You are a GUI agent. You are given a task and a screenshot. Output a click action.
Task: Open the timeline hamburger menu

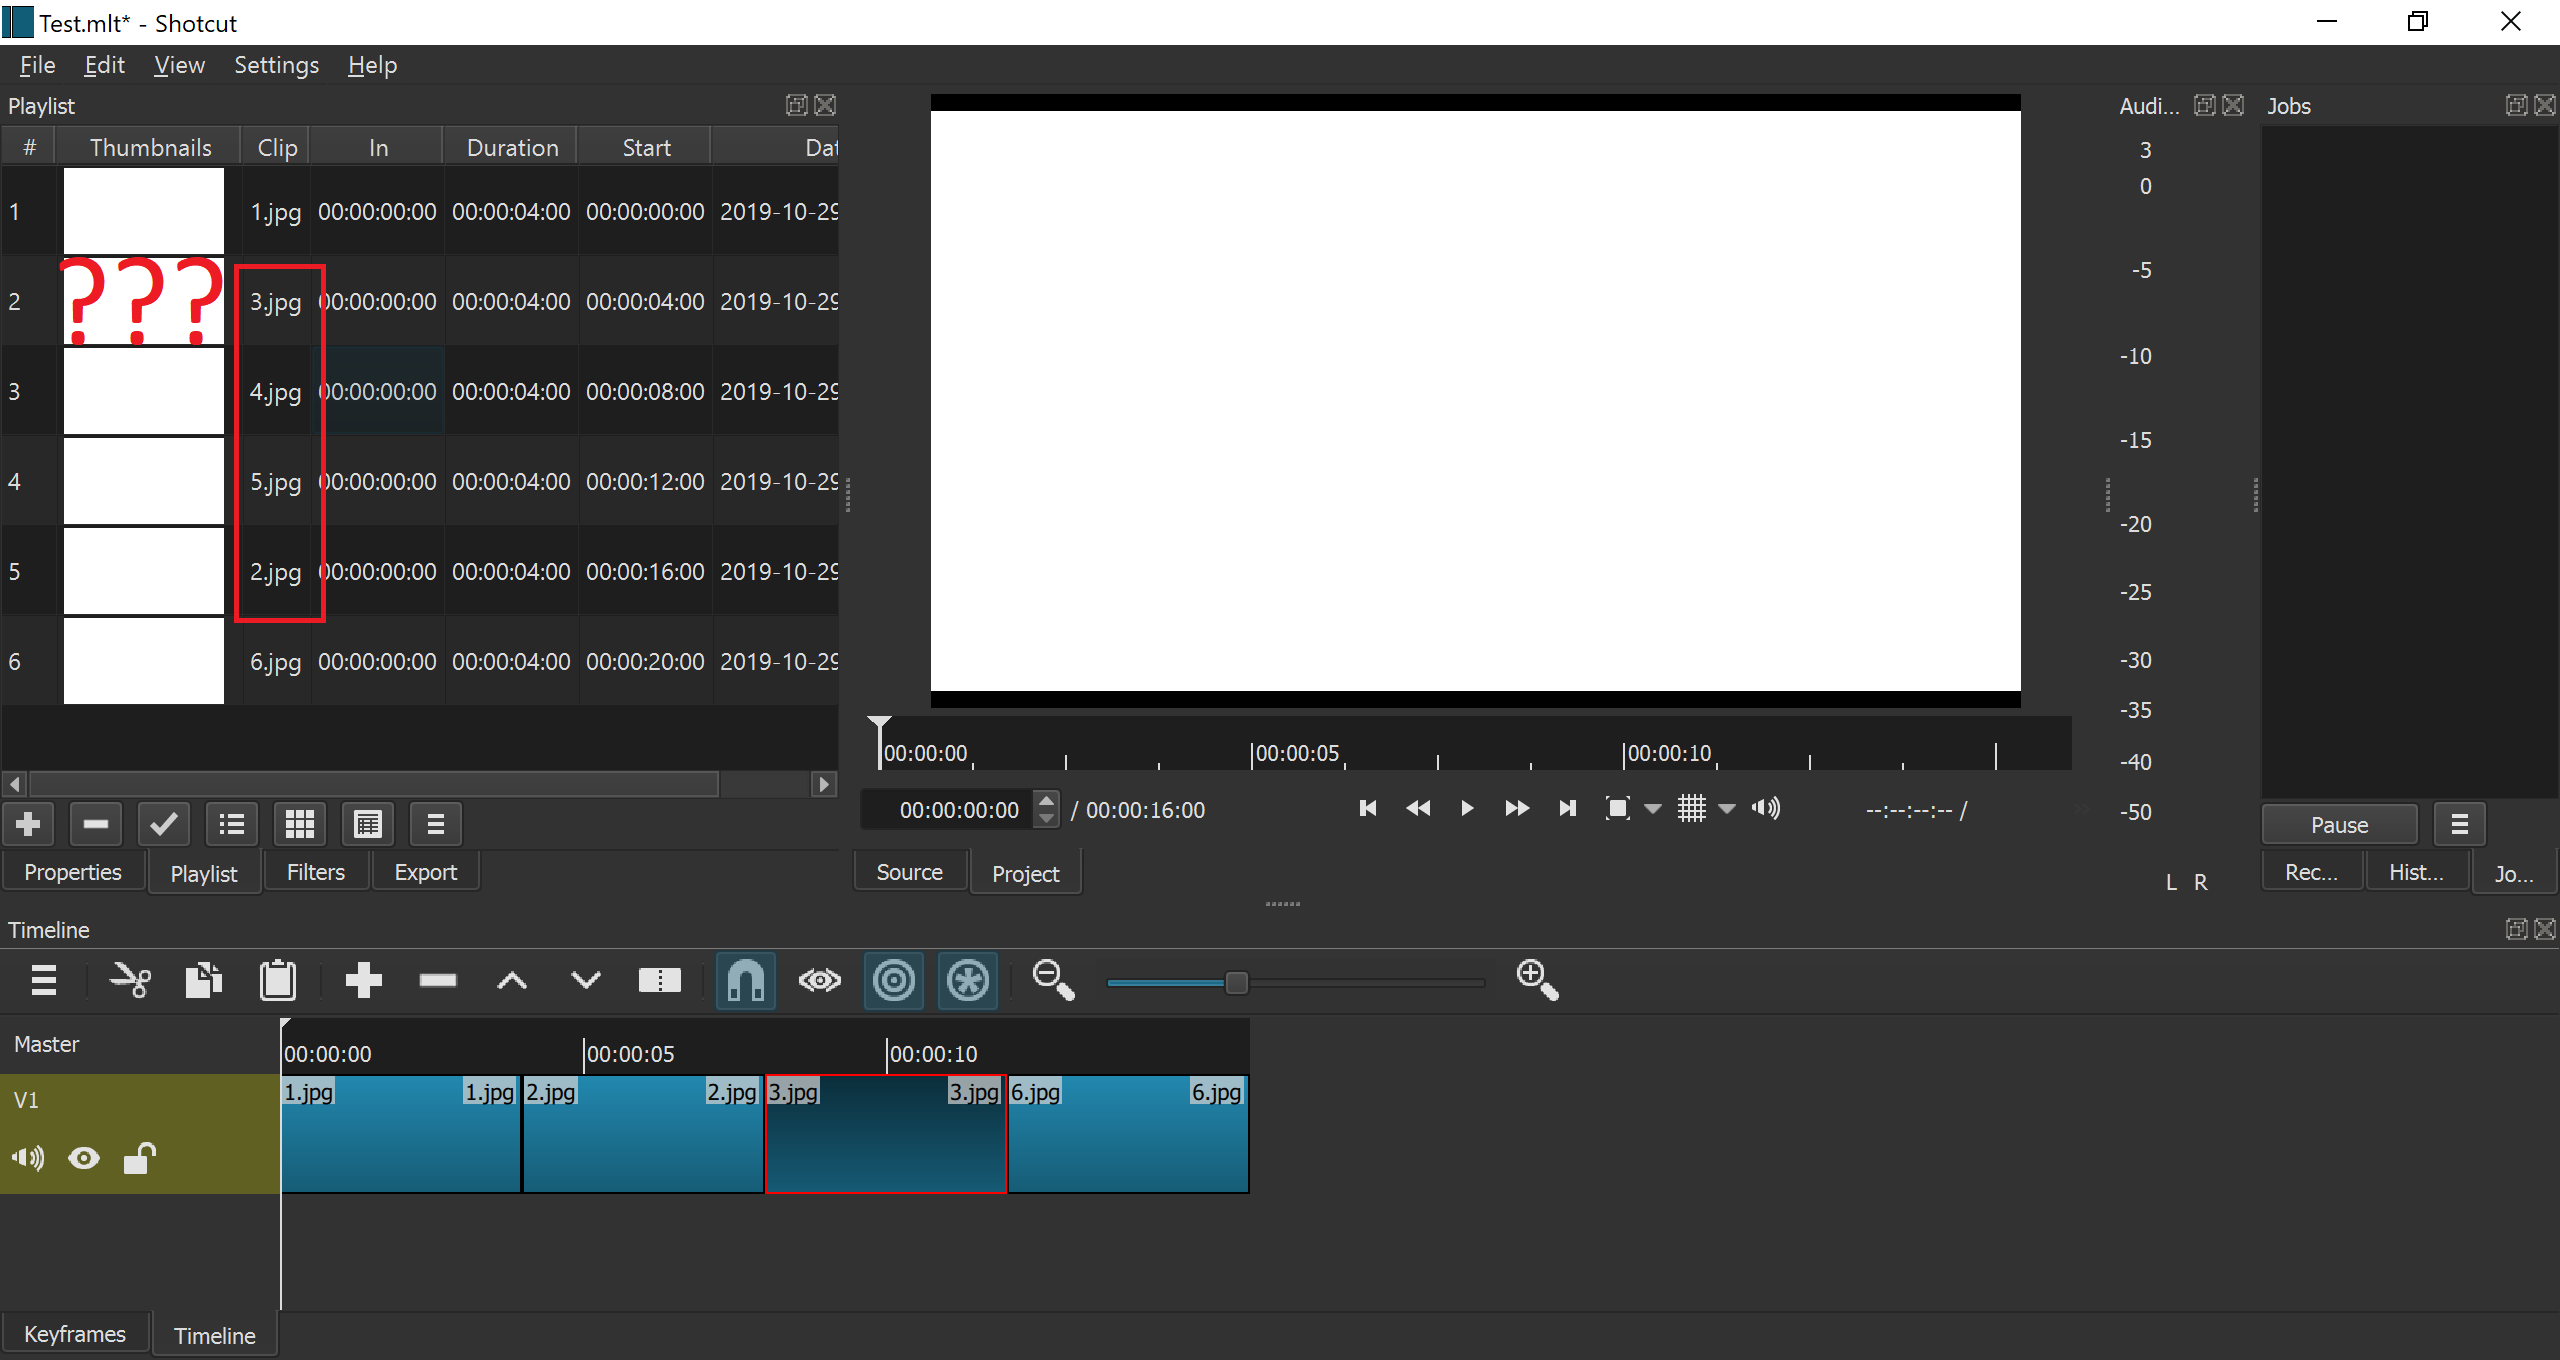pos(44,981)
